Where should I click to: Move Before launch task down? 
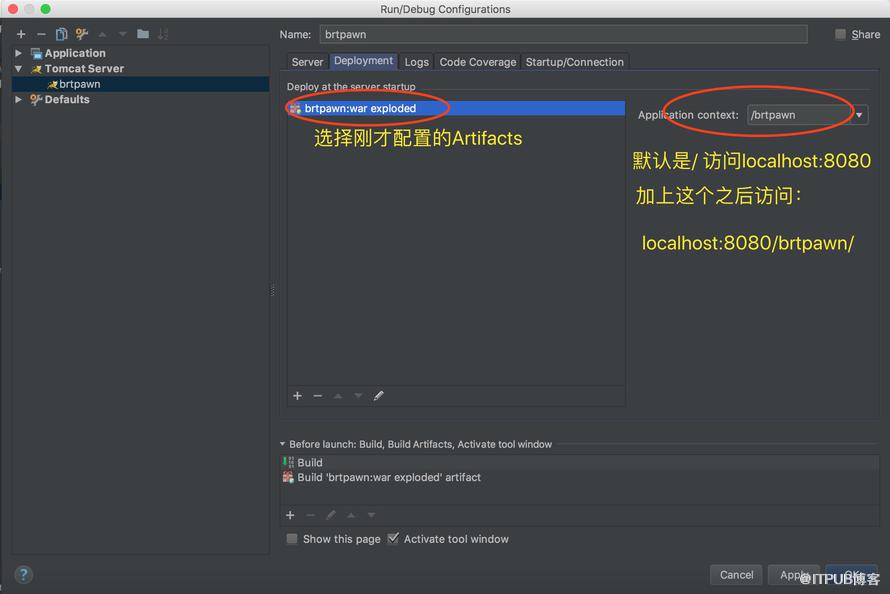[x=371, y=515]
